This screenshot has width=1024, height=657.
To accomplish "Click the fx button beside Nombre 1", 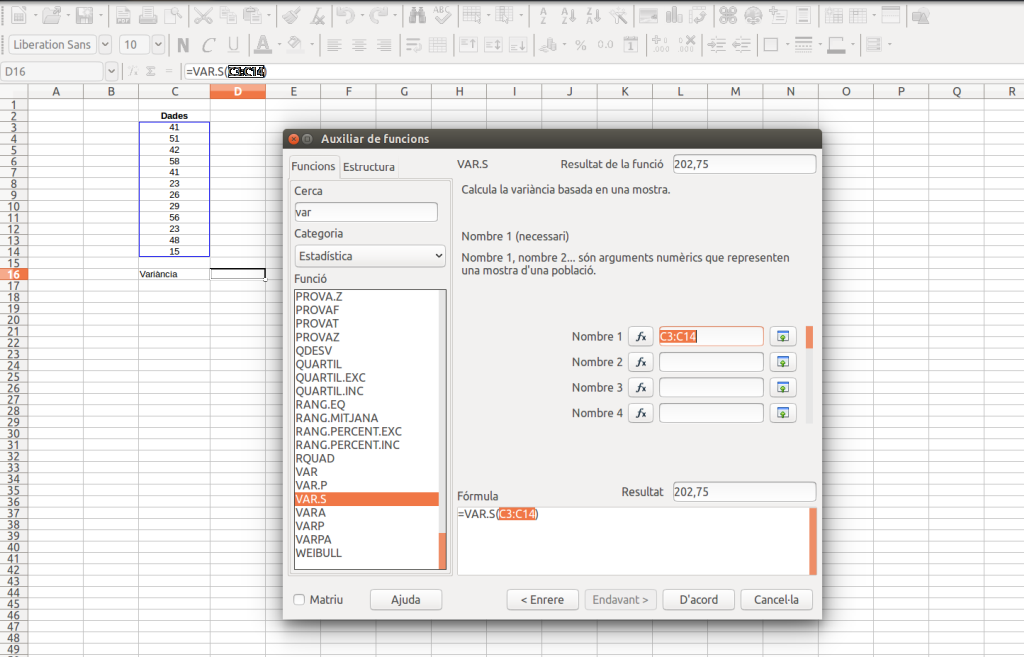I will click(x=641, y=337).
